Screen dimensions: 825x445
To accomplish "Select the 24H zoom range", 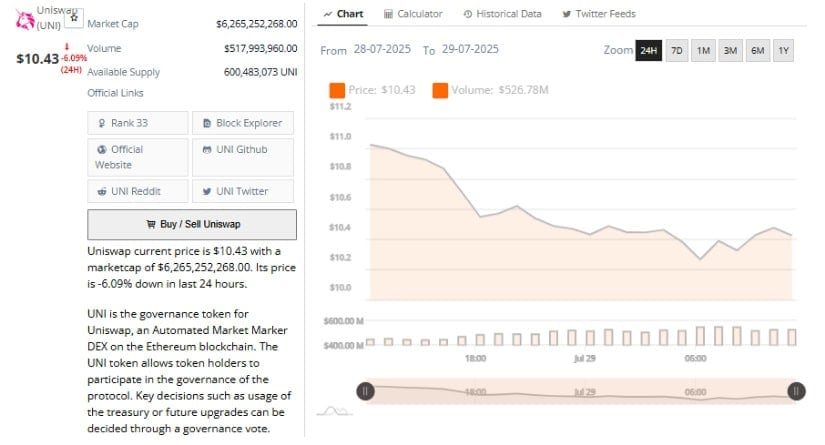I will (649, 50).
